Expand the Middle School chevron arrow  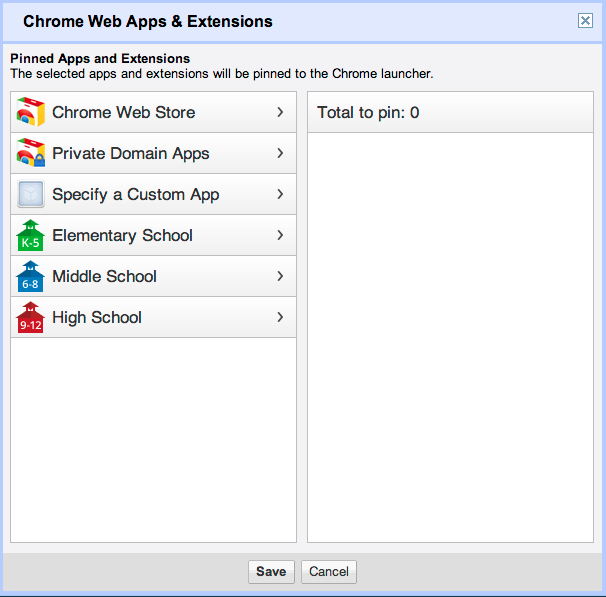[280, 276]
